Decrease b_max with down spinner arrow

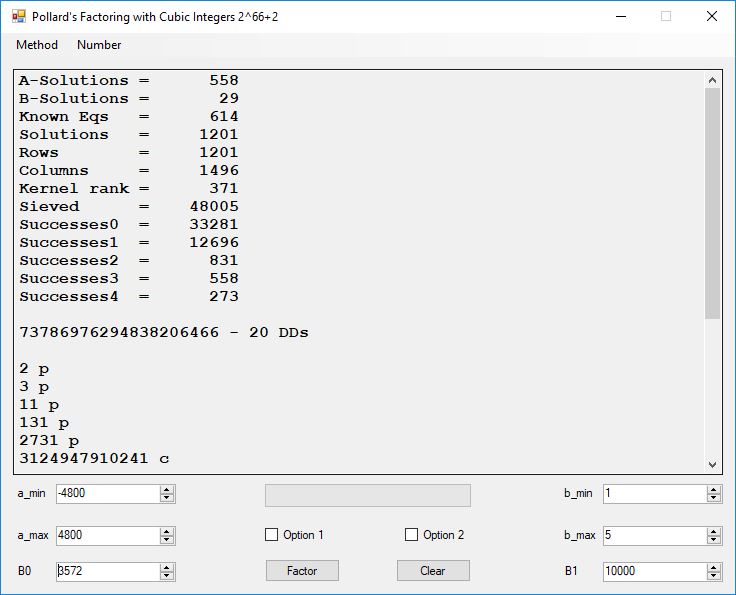tap(714, 540)
